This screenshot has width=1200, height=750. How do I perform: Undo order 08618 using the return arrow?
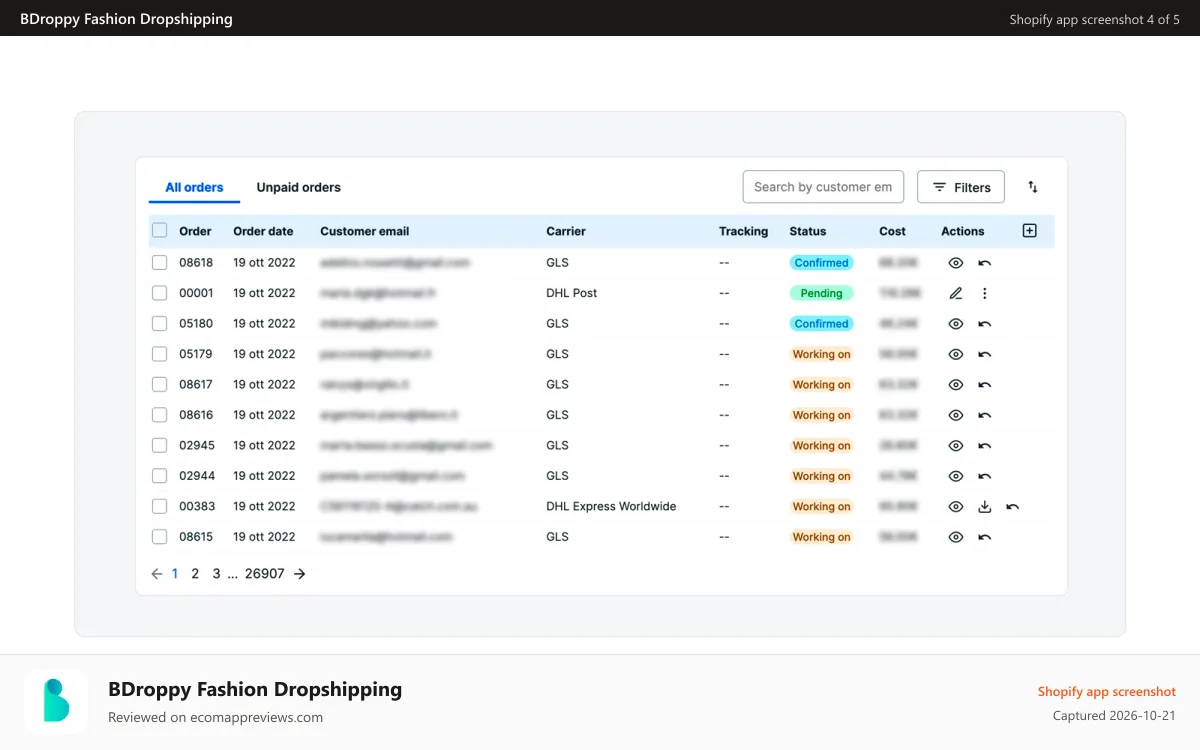point(984,263)
